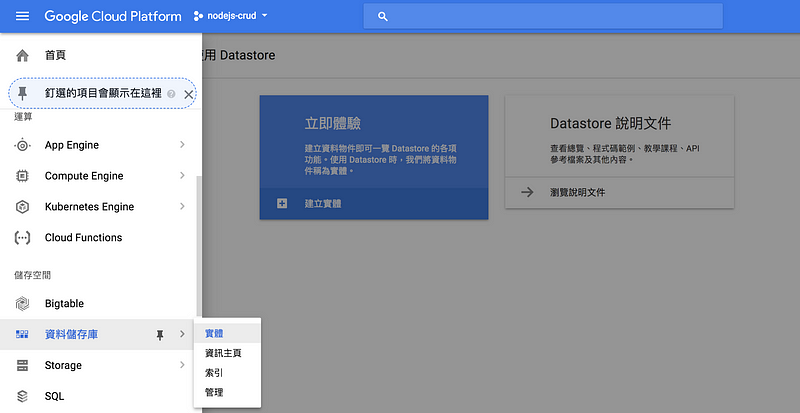Expand 資料儲存庫 submenu chevron
This screenshot has height=413, width=800.
tap(182, 334)
